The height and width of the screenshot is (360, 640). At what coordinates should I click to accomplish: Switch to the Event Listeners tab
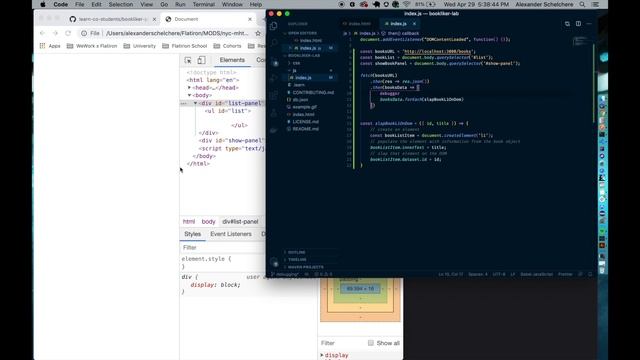tap(231, 234)
